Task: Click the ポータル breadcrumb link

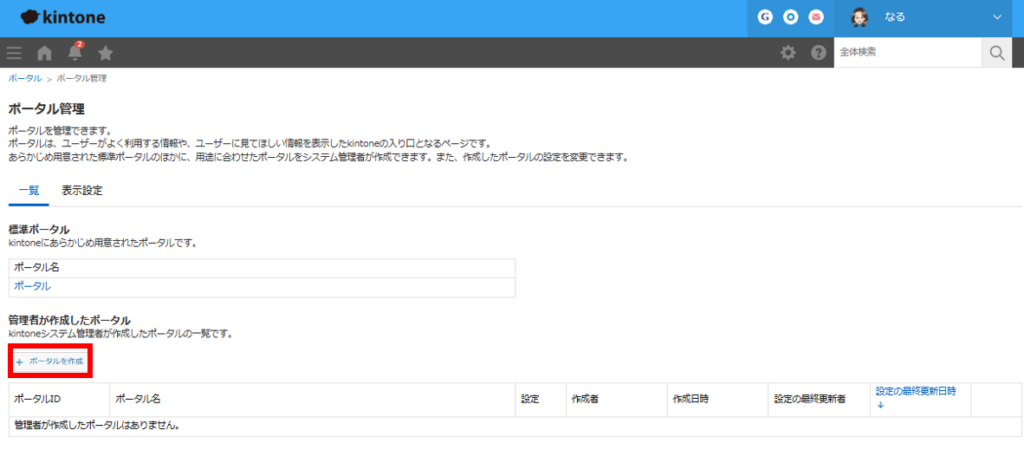Action: [24, 78]
